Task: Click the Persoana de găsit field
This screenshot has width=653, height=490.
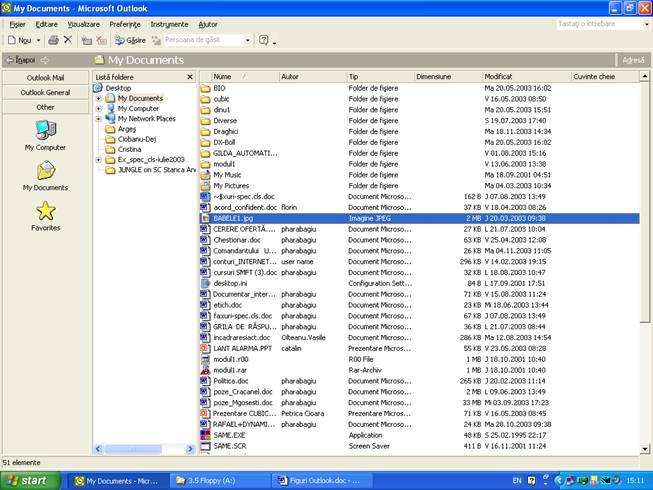Action: click(x=203, y=40)
